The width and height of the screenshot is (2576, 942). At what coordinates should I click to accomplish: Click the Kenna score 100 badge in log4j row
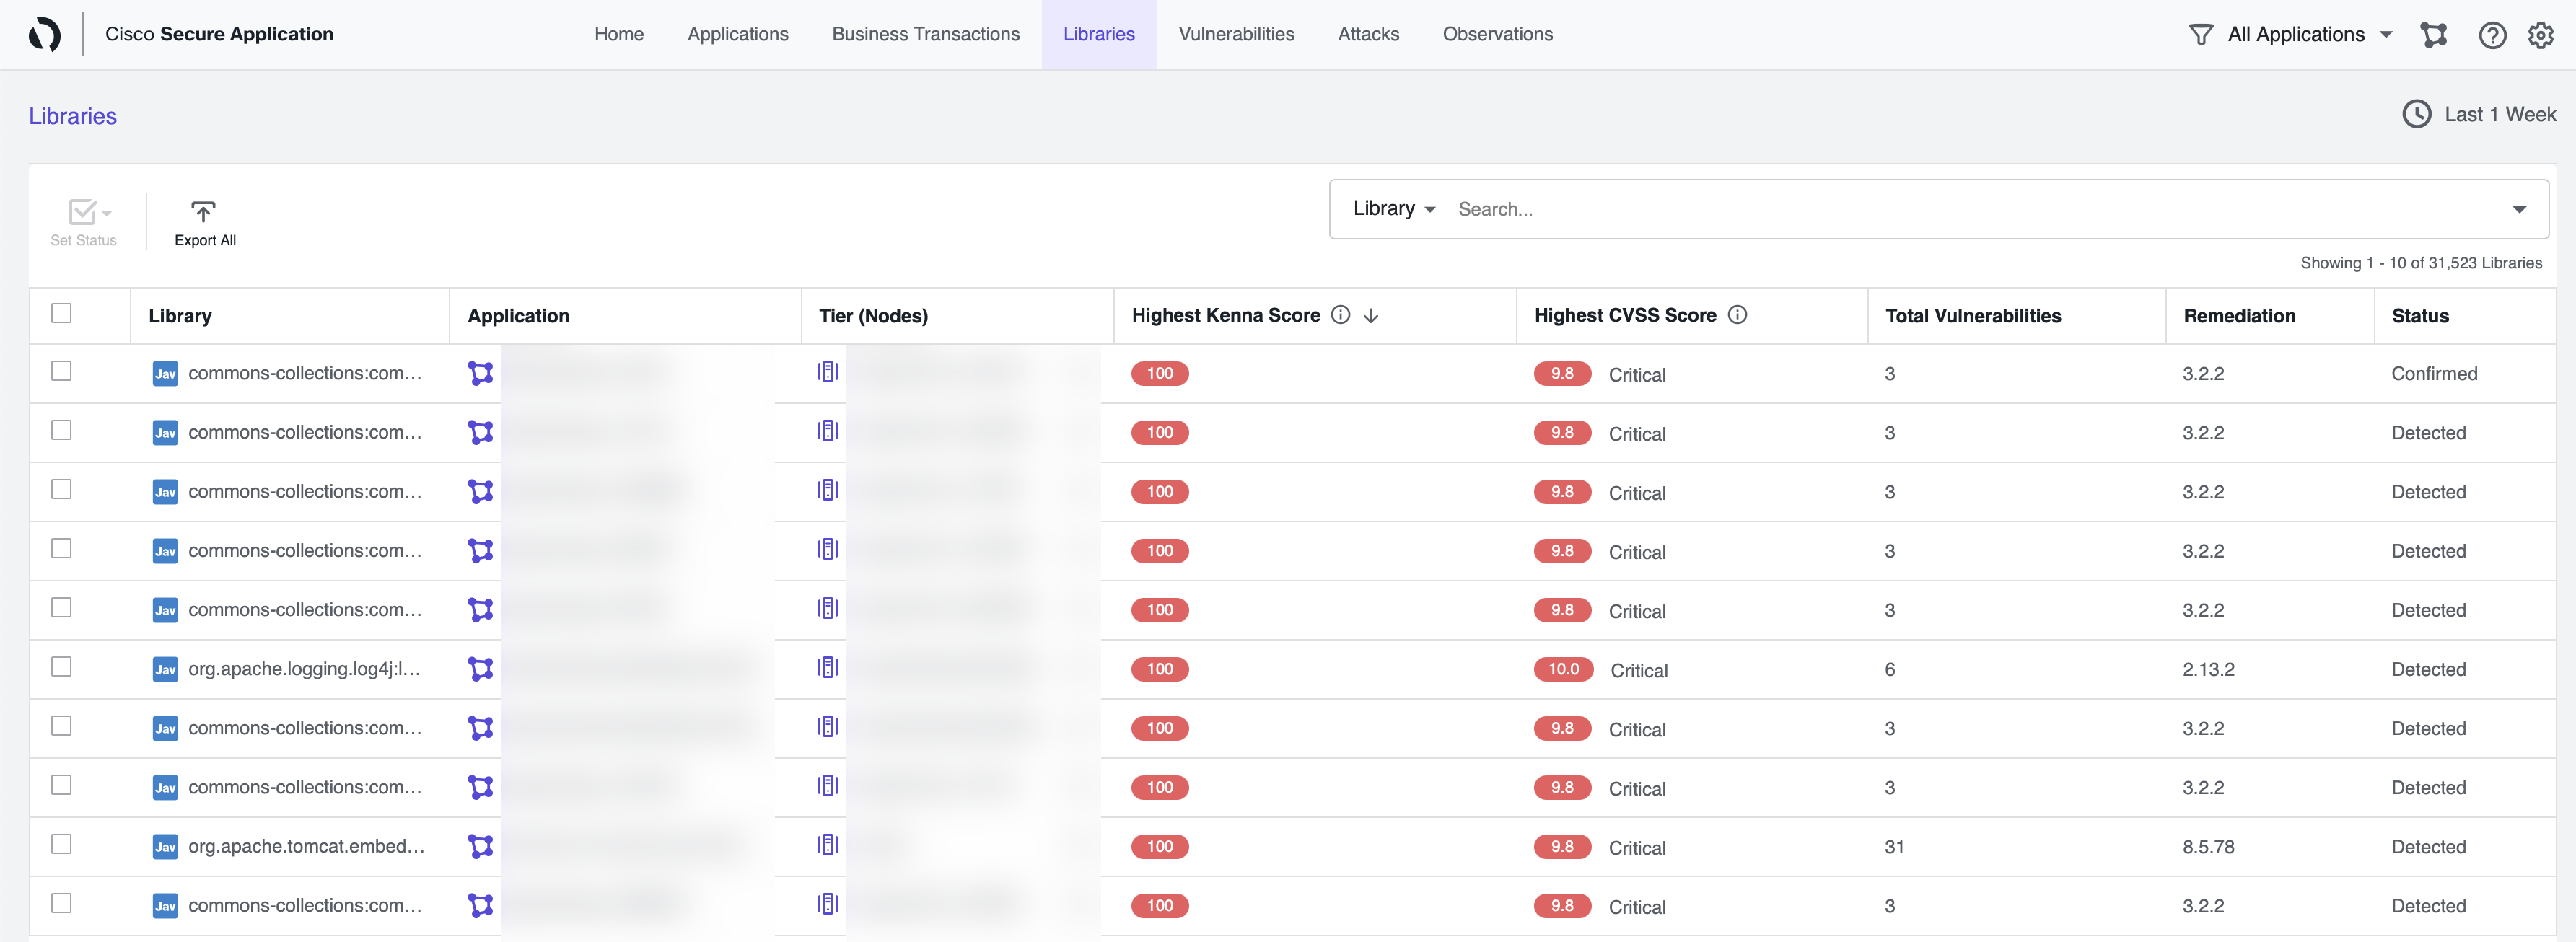pos(1160,669)
